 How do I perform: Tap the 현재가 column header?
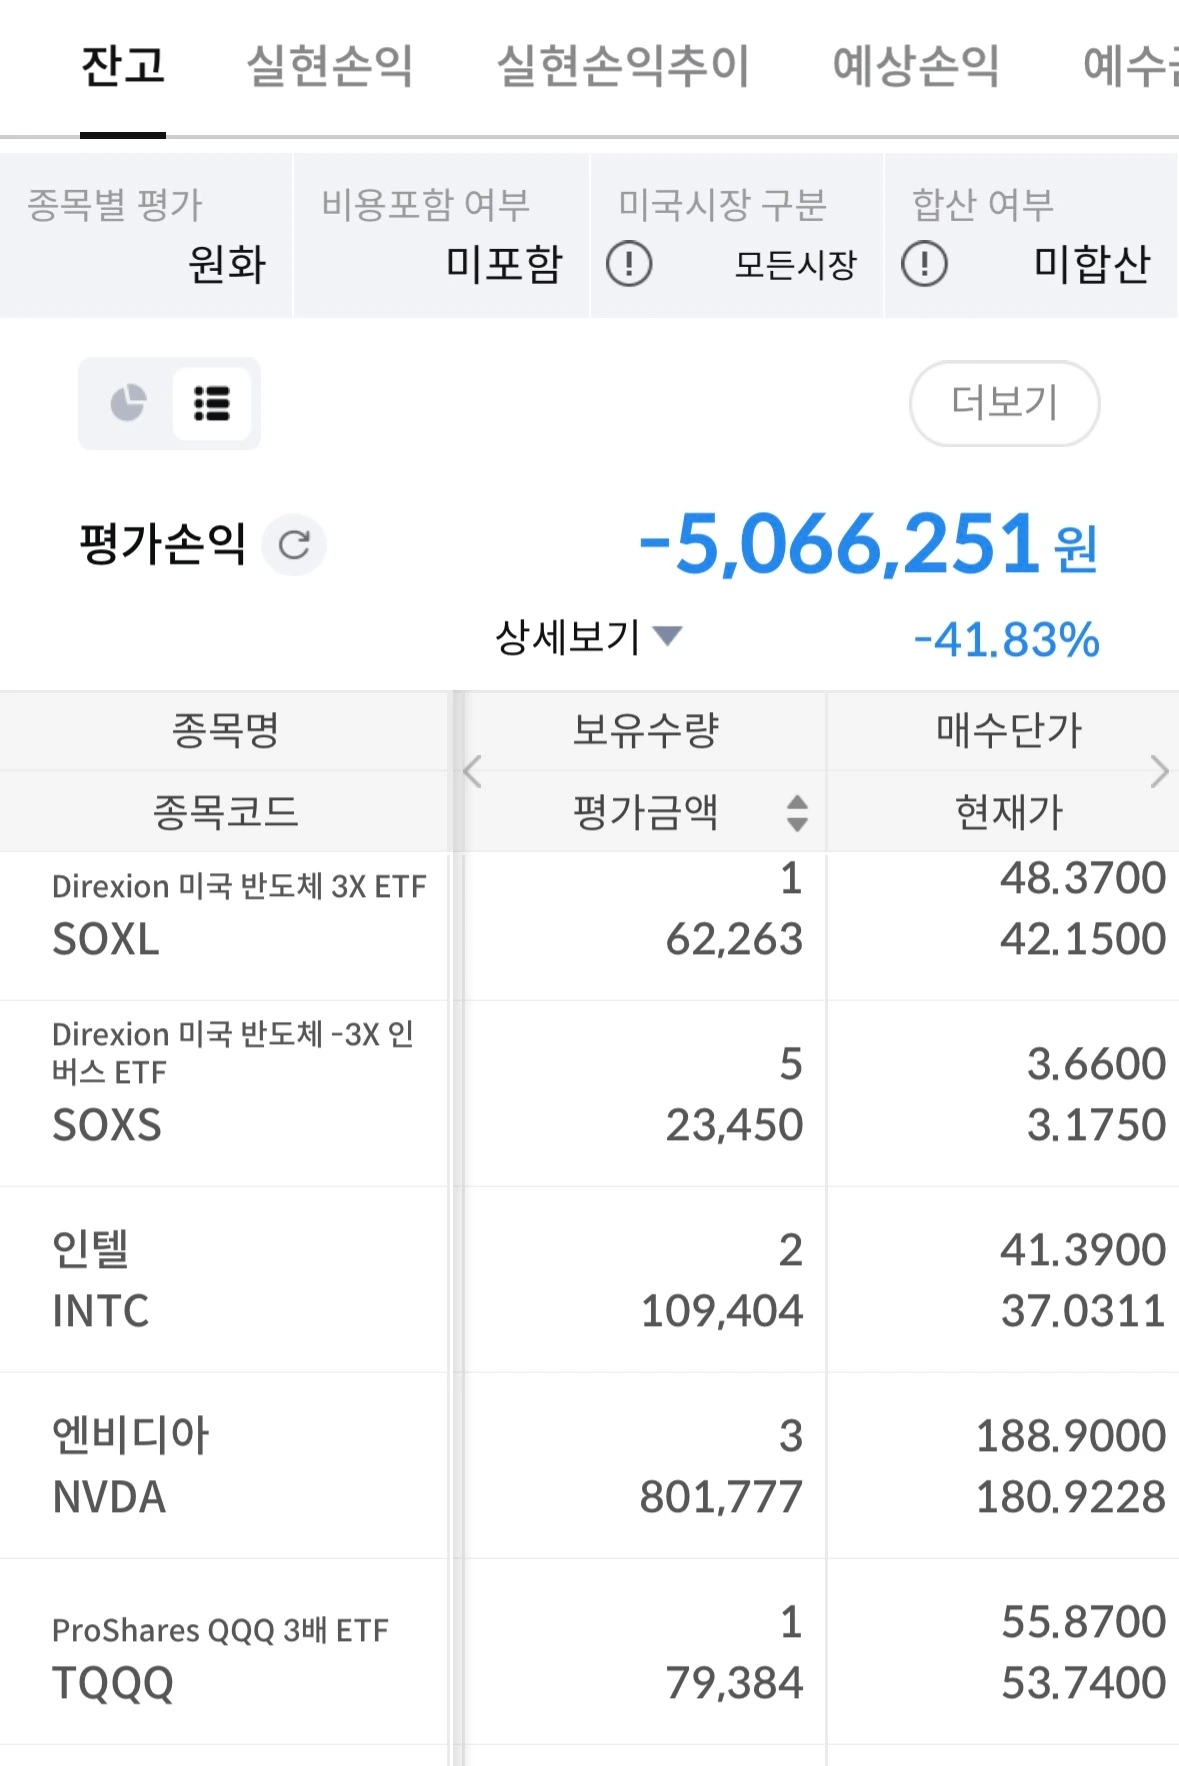coord(1008,811)
